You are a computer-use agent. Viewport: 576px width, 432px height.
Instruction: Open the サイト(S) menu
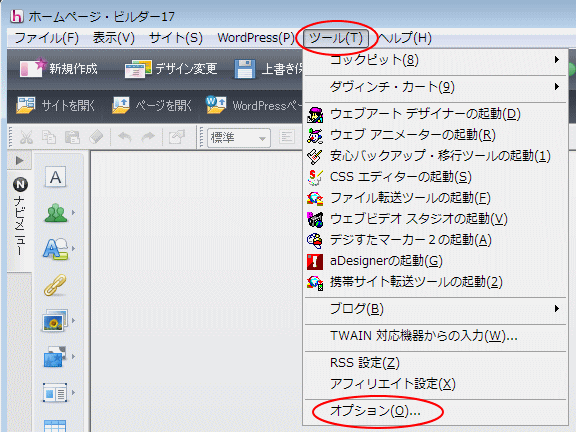click(176, 37)
